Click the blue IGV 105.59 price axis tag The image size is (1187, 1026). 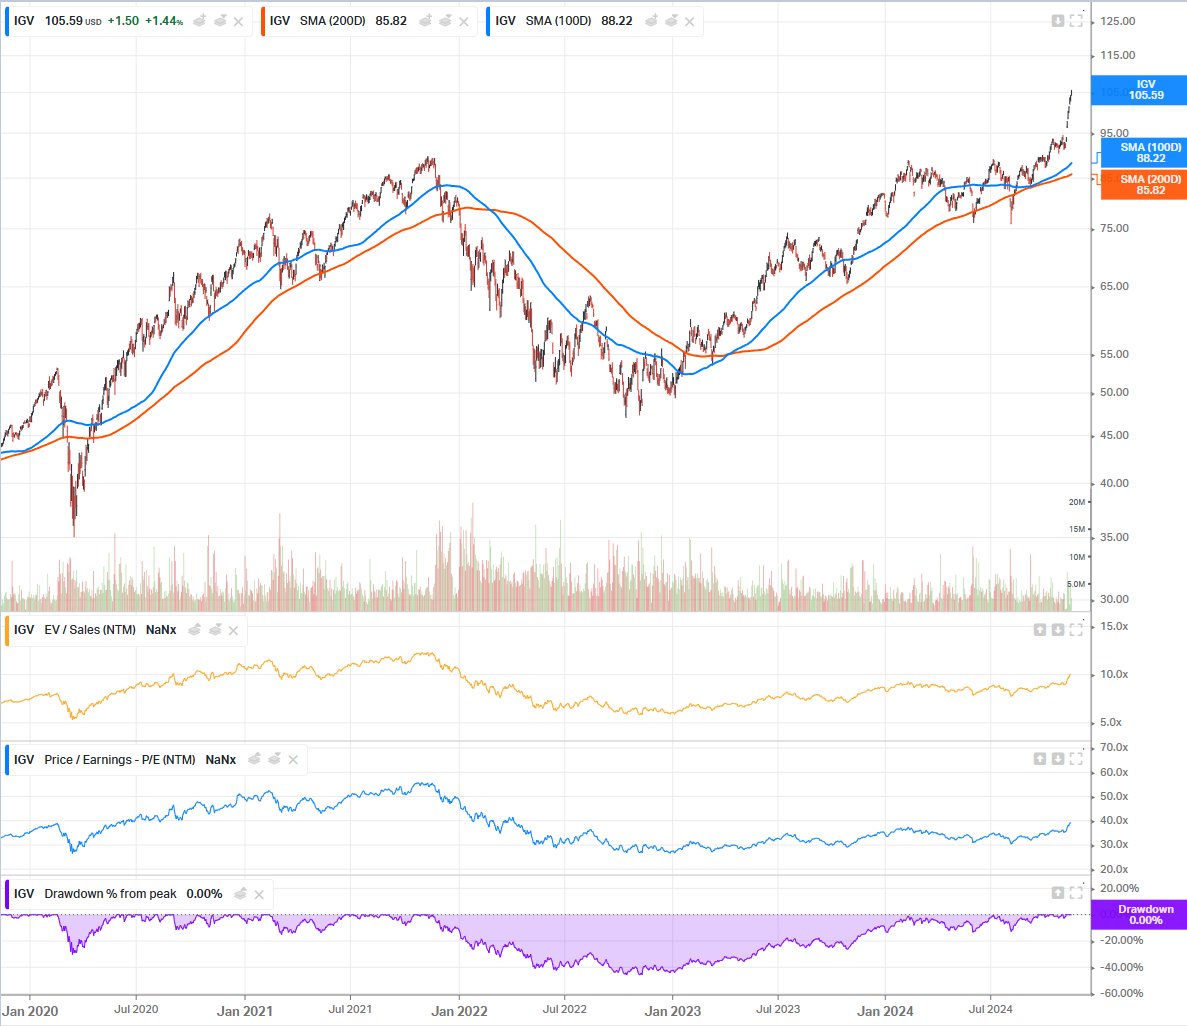click(x=1139, y=89)
